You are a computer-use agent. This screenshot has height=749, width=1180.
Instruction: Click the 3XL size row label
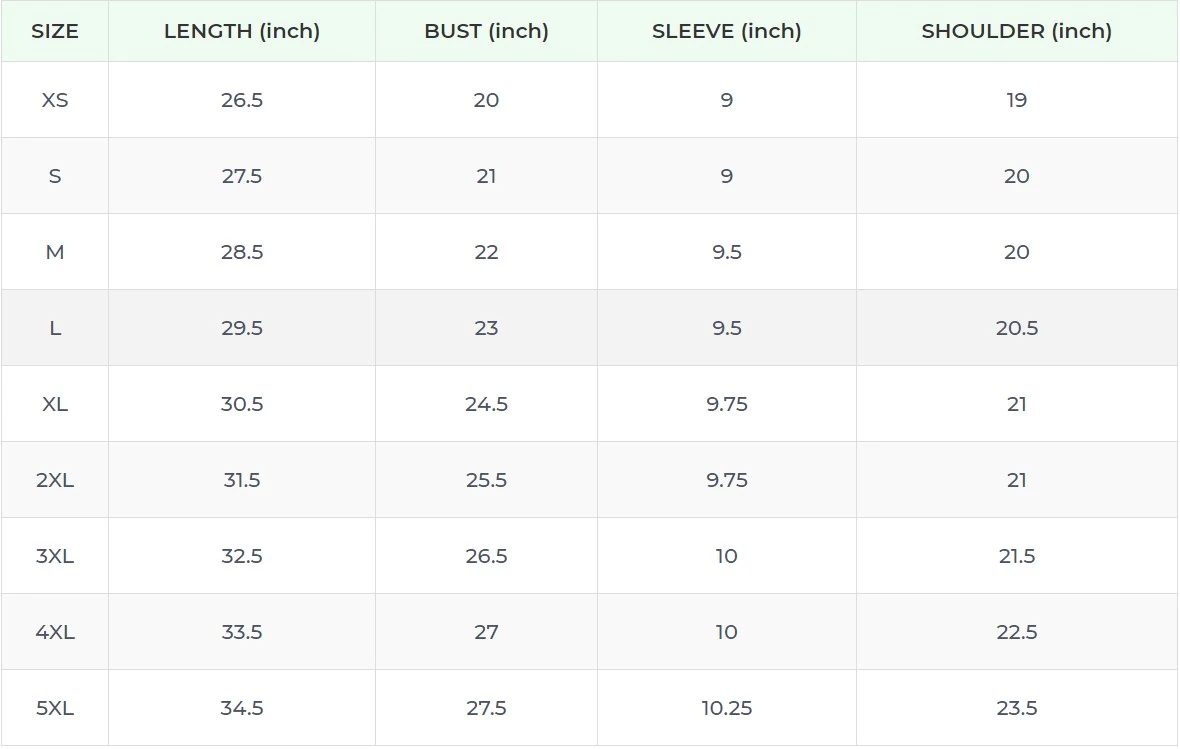point(55,556)
